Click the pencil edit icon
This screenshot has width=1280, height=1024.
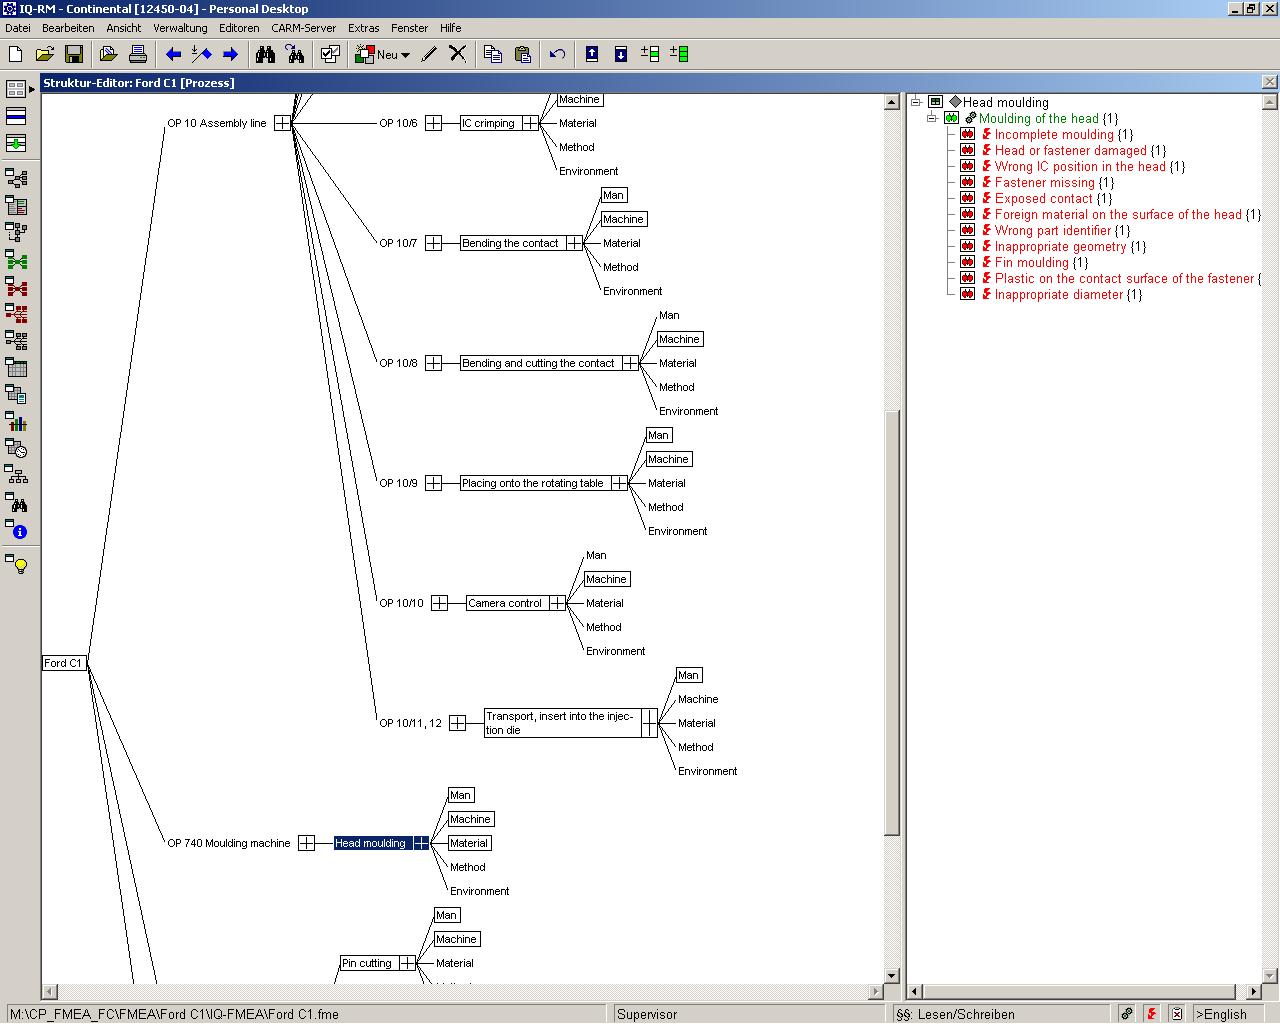click(429, 54)
